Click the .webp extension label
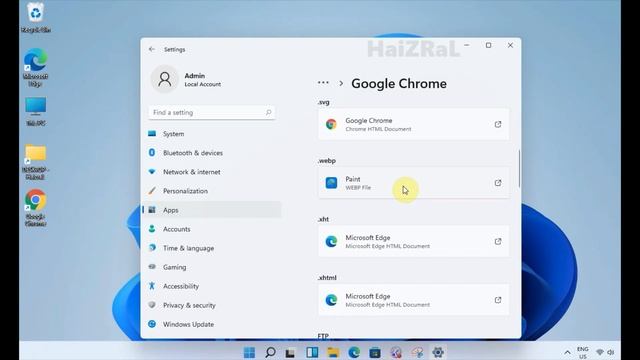The width and height of the screenshot is (640, 360). pyautogui.click(x=327, y=161)
